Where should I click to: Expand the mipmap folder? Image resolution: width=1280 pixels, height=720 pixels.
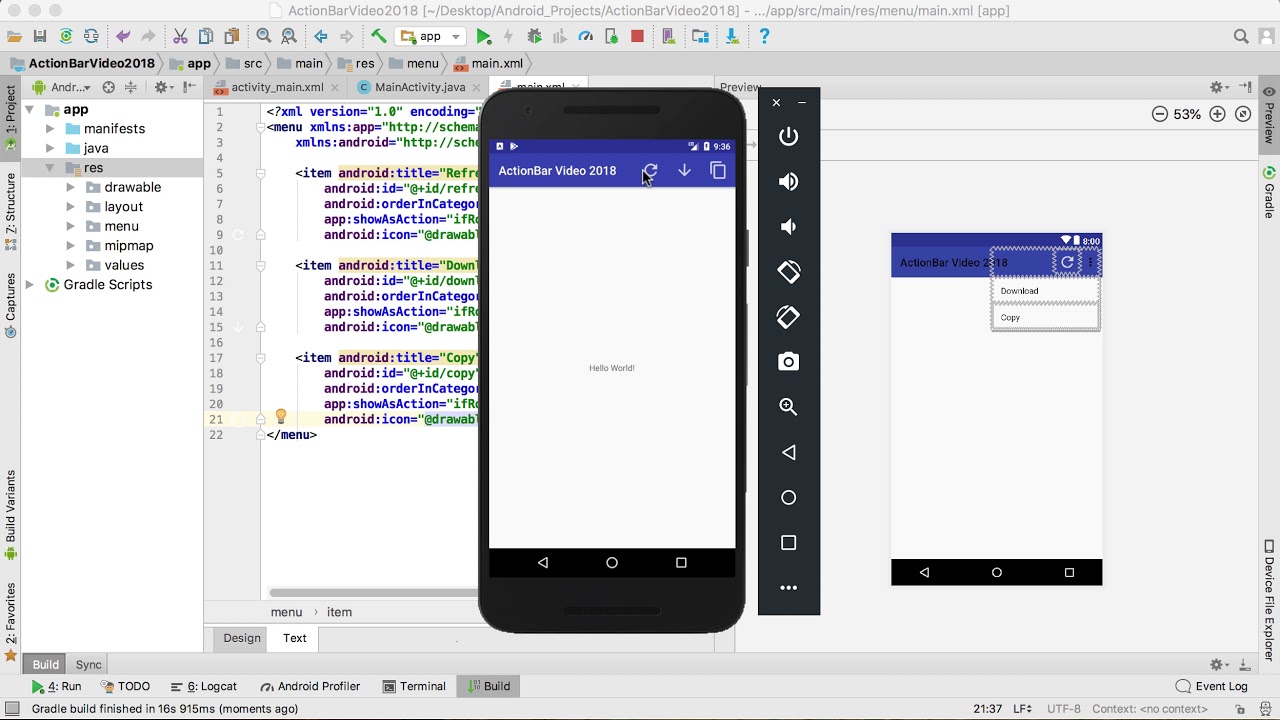70,246
